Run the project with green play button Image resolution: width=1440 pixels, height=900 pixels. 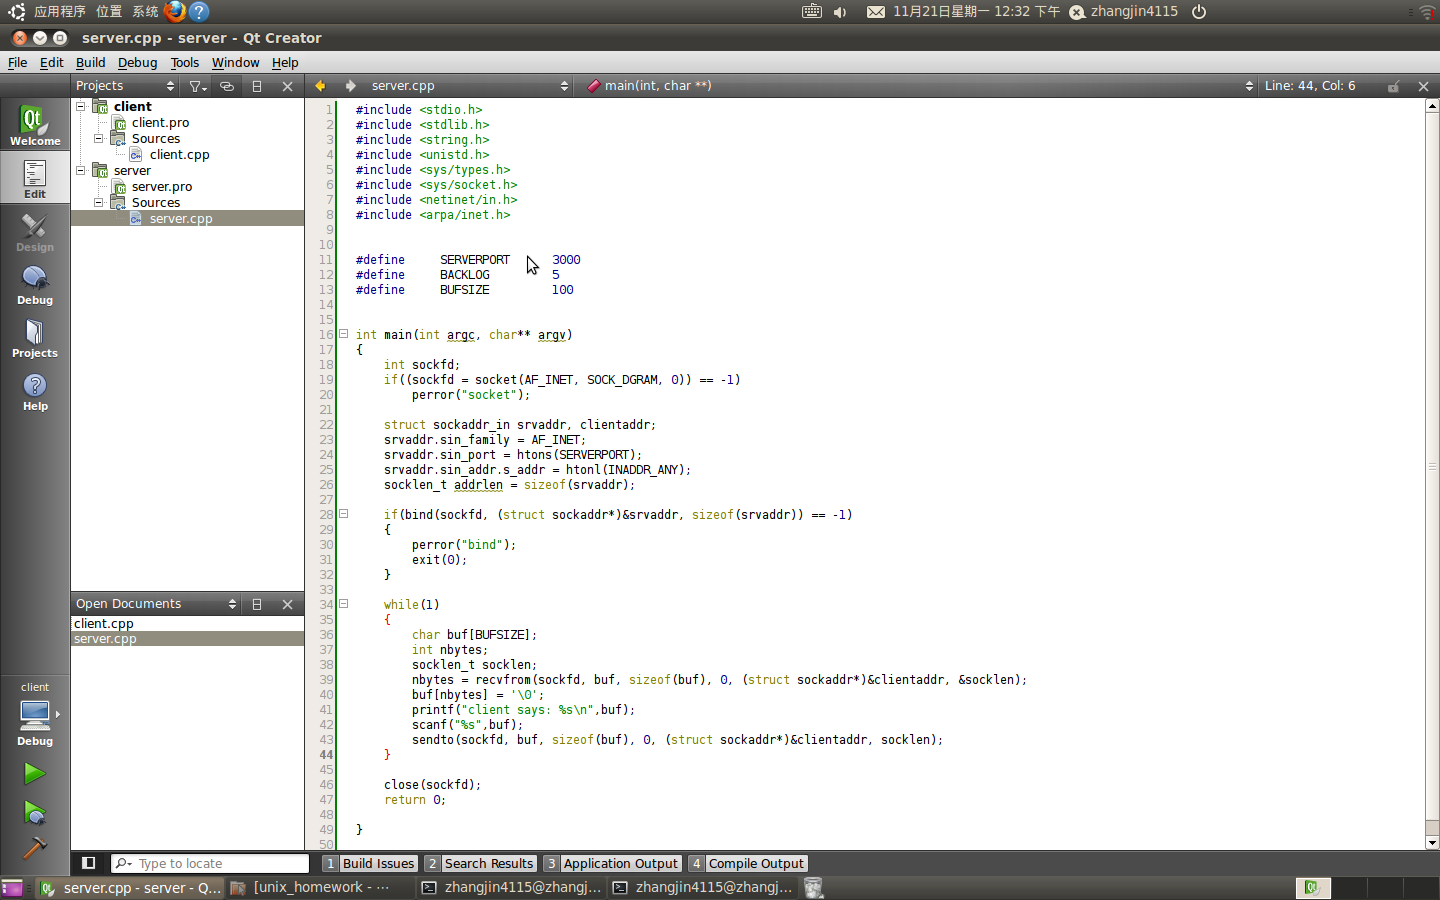(x=35, y=773)
